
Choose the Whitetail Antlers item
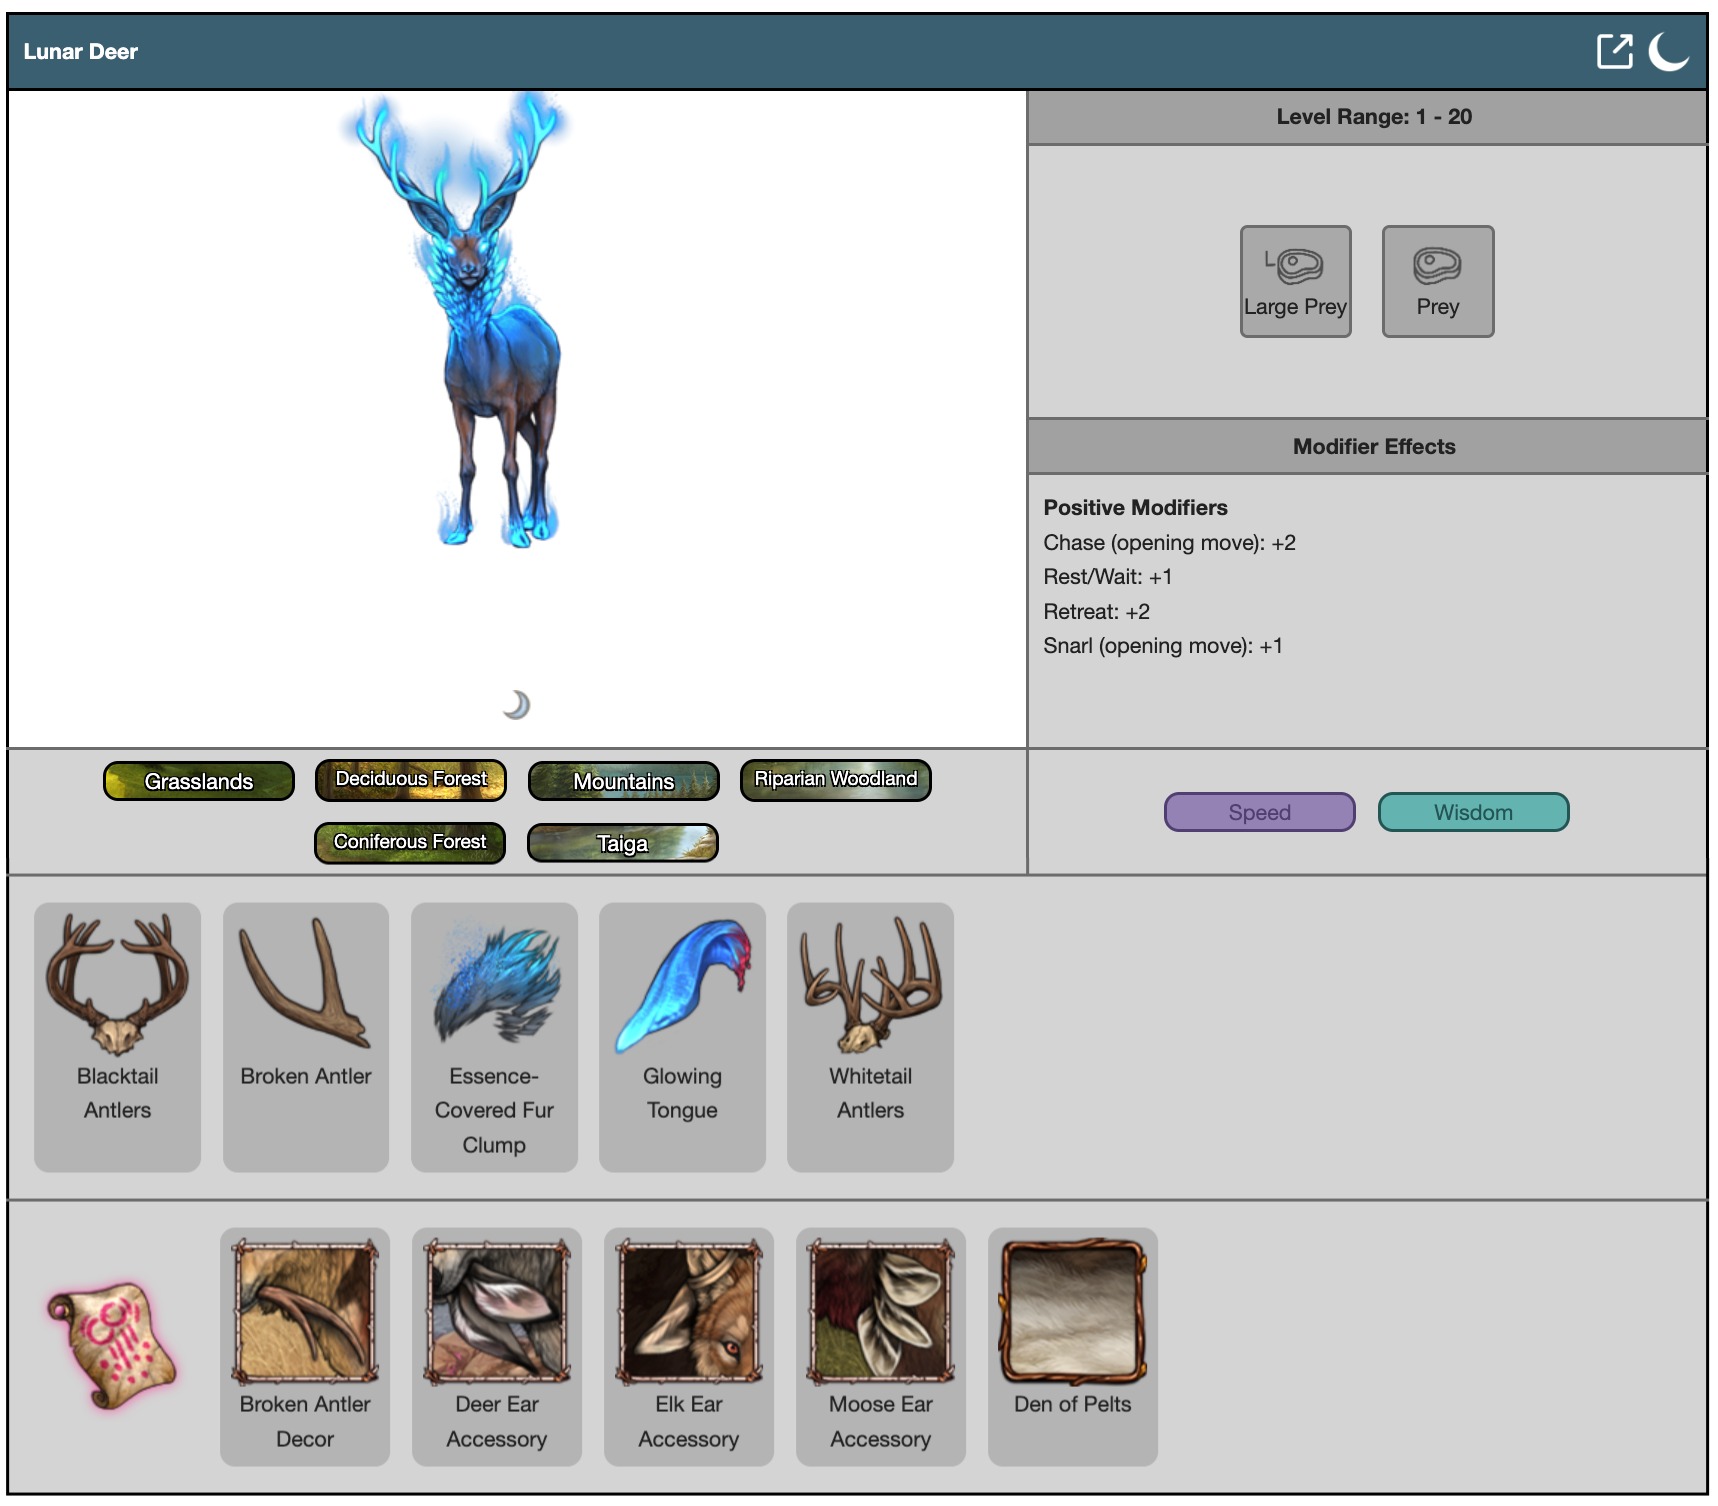(x=870, y=1036)
